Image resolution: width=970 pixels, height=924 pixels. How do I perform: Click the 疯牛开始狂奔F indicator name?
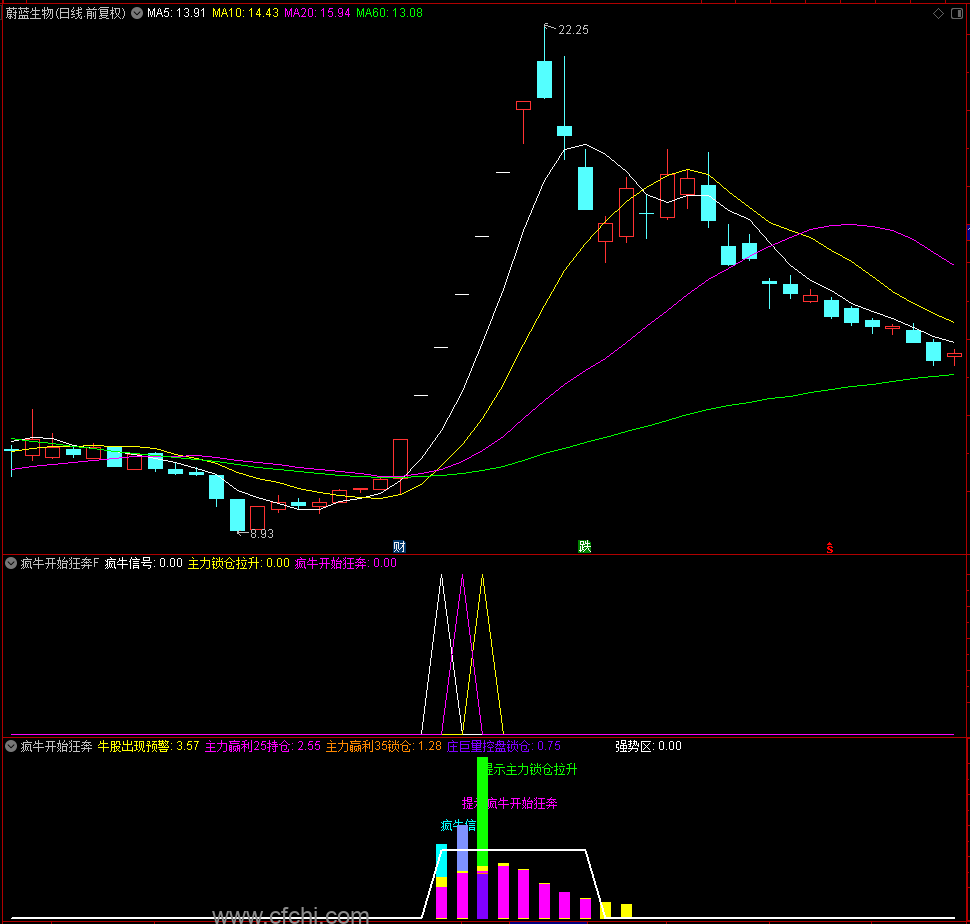coord(59,563)
